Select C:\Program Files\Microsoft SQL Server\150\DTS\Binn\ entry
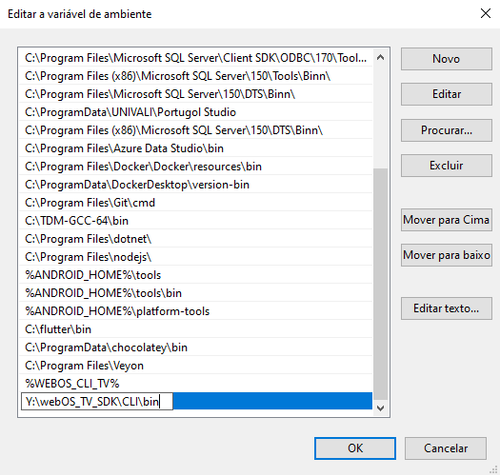The height and width of the screenshot is (475, 500). coord(196,94)
